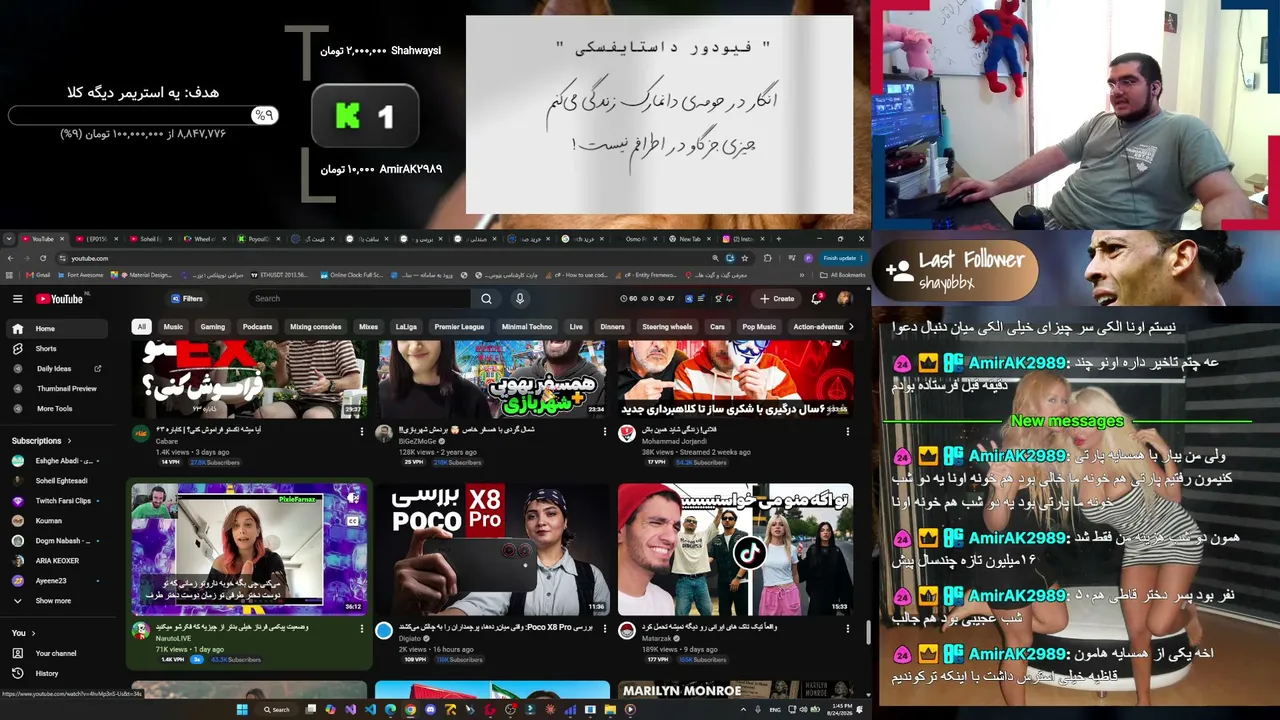Mute the NarutoLIVE video preview

click(353, 497)
